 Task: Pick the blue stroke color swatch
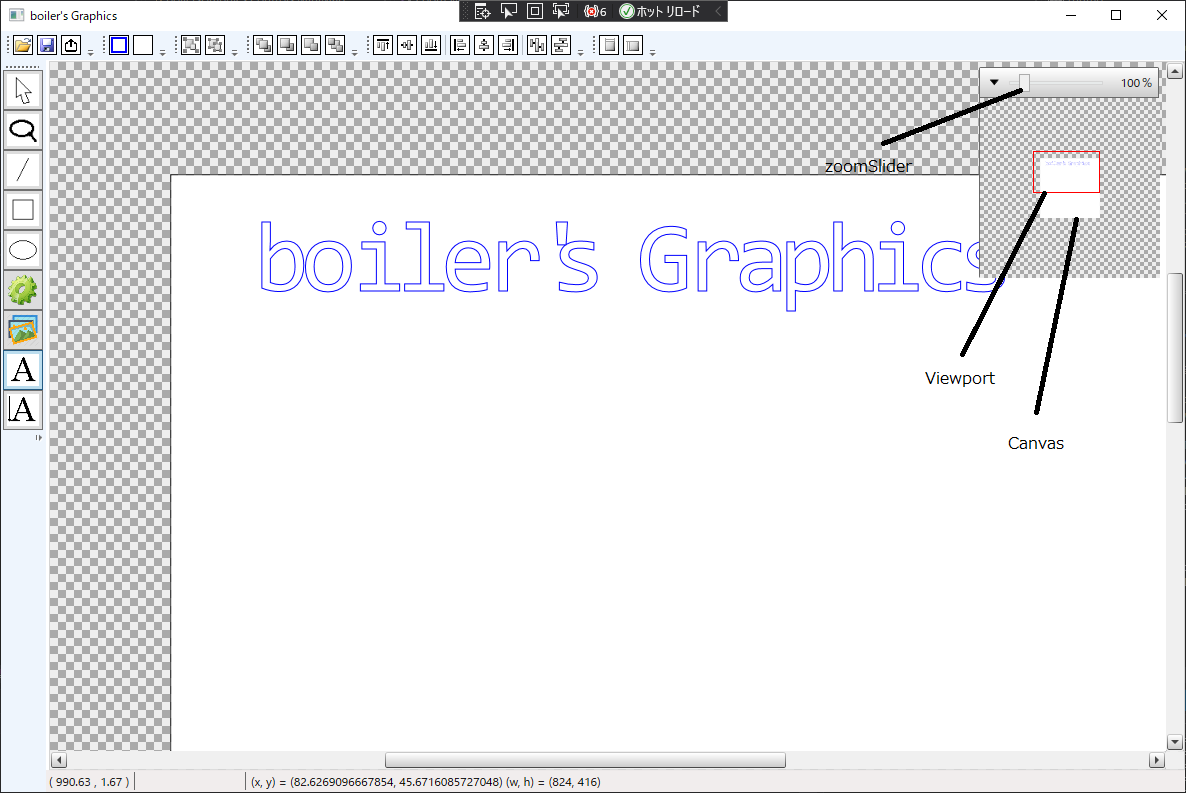(x=119, y=45)
